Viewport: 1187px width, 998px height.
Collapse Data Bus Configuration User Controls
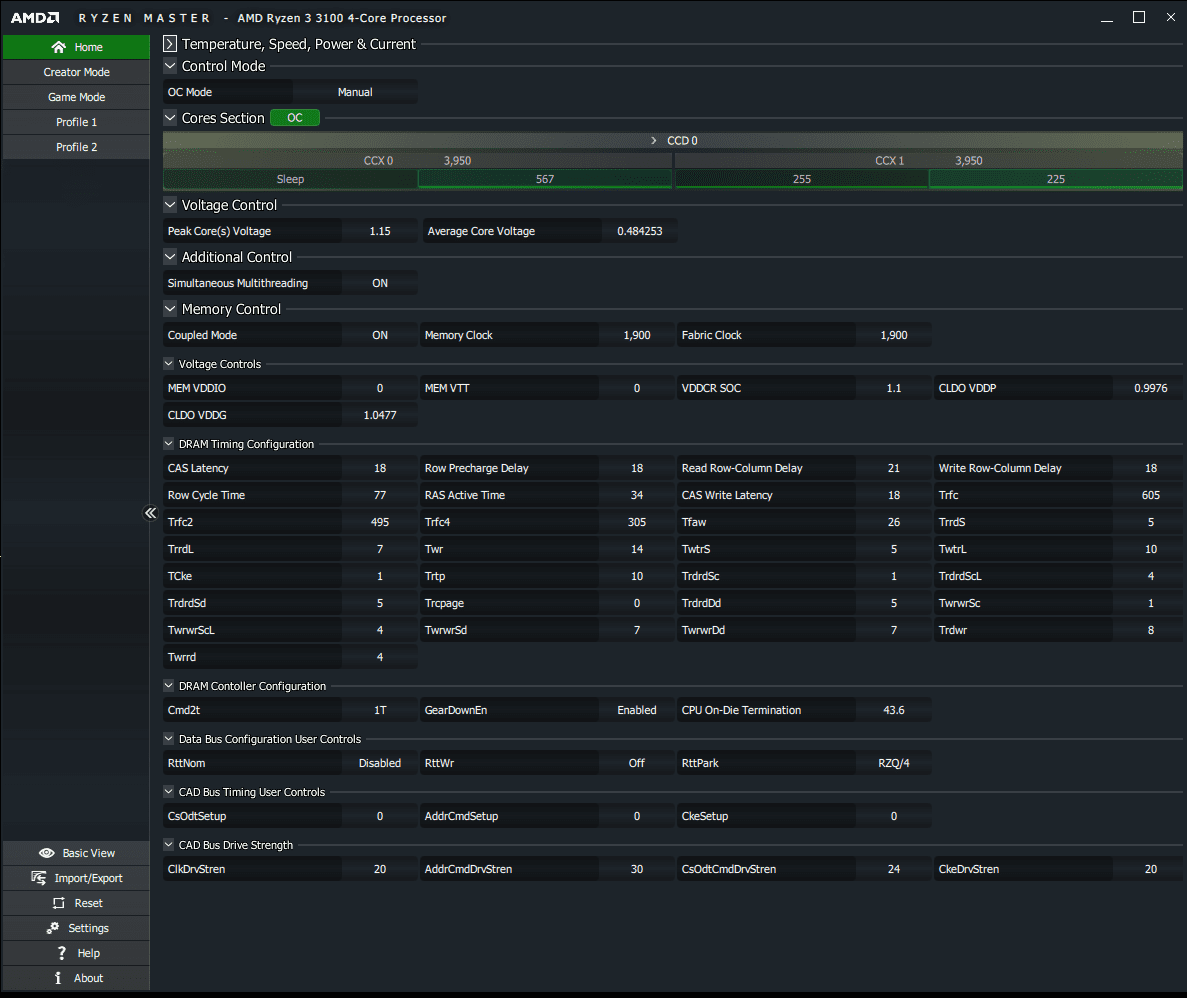[x=169, y=738]
